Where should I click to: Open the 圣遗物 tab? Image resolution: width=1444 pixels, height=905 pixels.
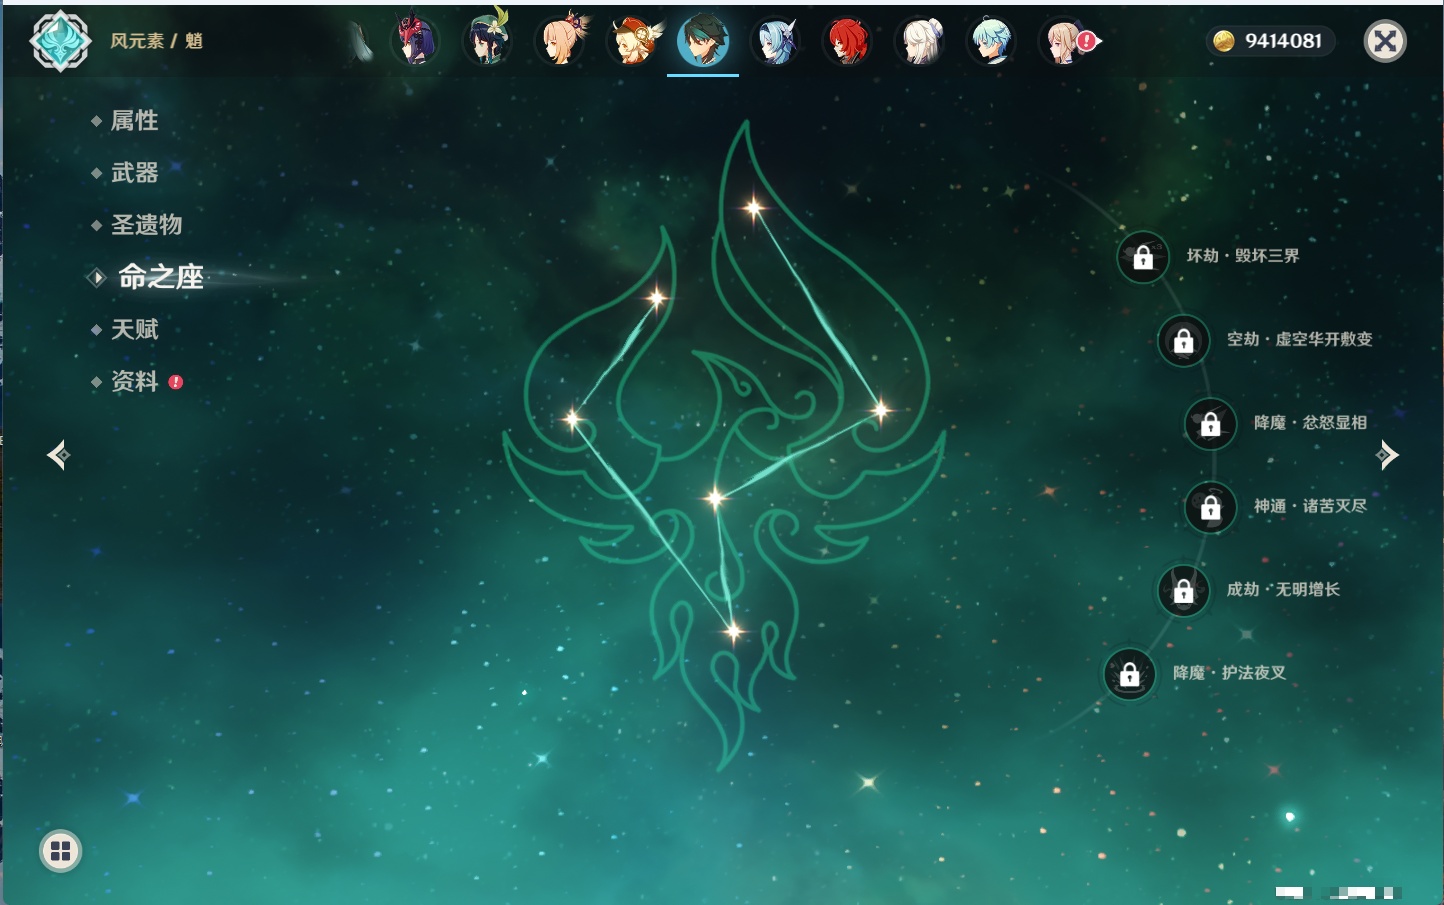(x=146, y=225)
